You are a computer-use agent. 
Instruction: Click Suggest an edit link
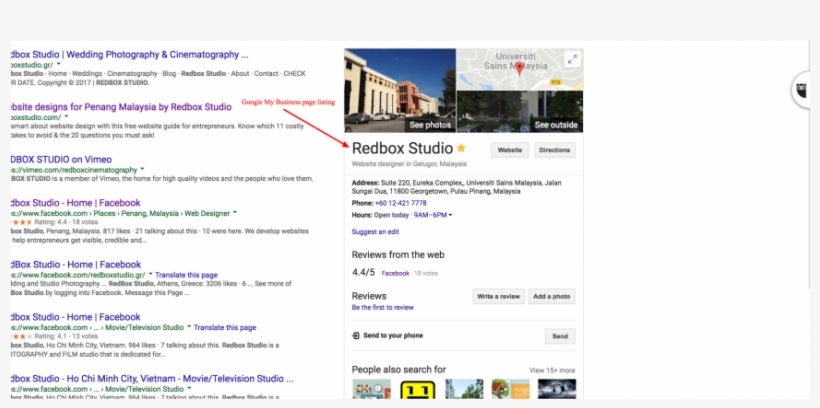(x=375, y=232)
